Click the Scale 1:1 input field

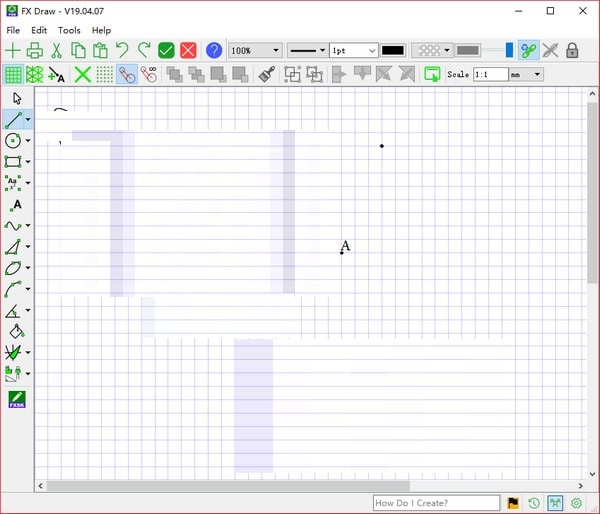click(491, 74)
